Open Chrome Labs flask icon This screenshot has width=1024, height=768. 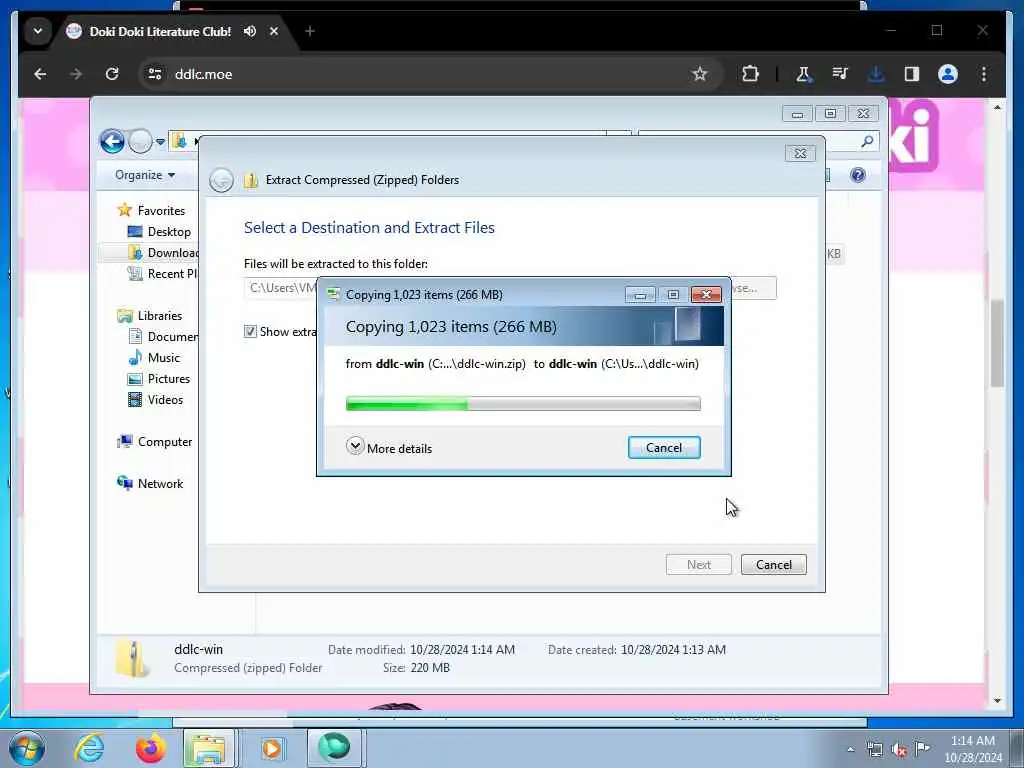(x=803, y=74)
